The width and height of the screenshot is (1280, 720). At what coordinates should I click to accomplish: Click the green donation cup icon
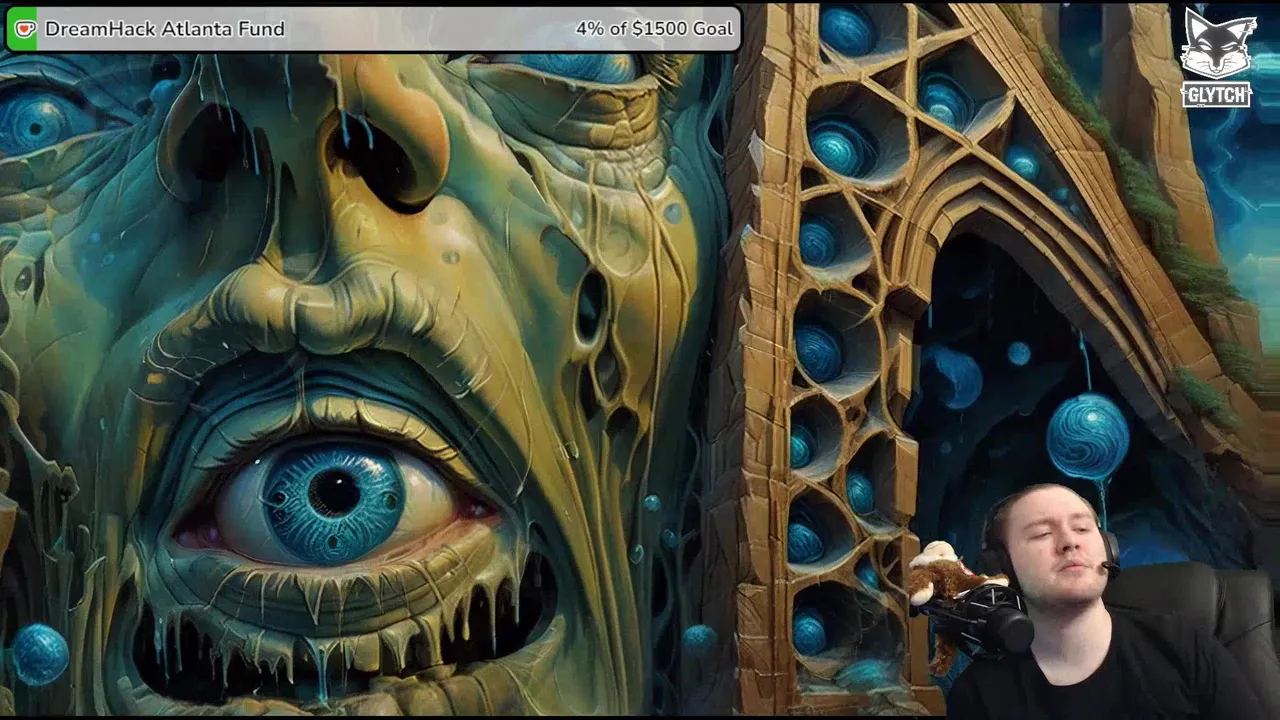point(24,29)
